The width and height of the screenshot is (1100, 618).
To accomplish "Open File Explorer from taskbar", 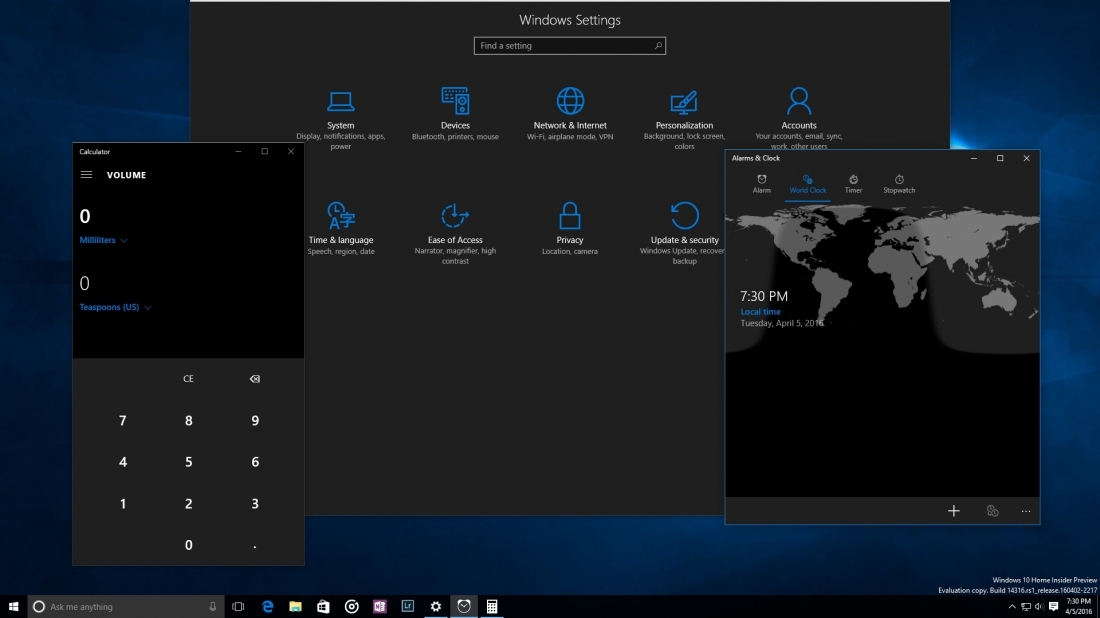I will pos(295,606).
